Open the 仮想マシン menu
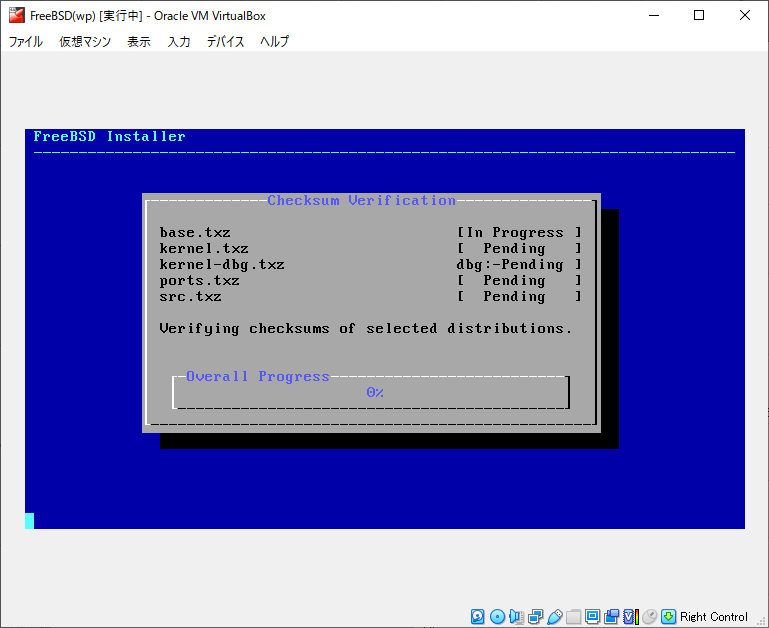Screen dimensions: 769x628 [x=85, y=41]
